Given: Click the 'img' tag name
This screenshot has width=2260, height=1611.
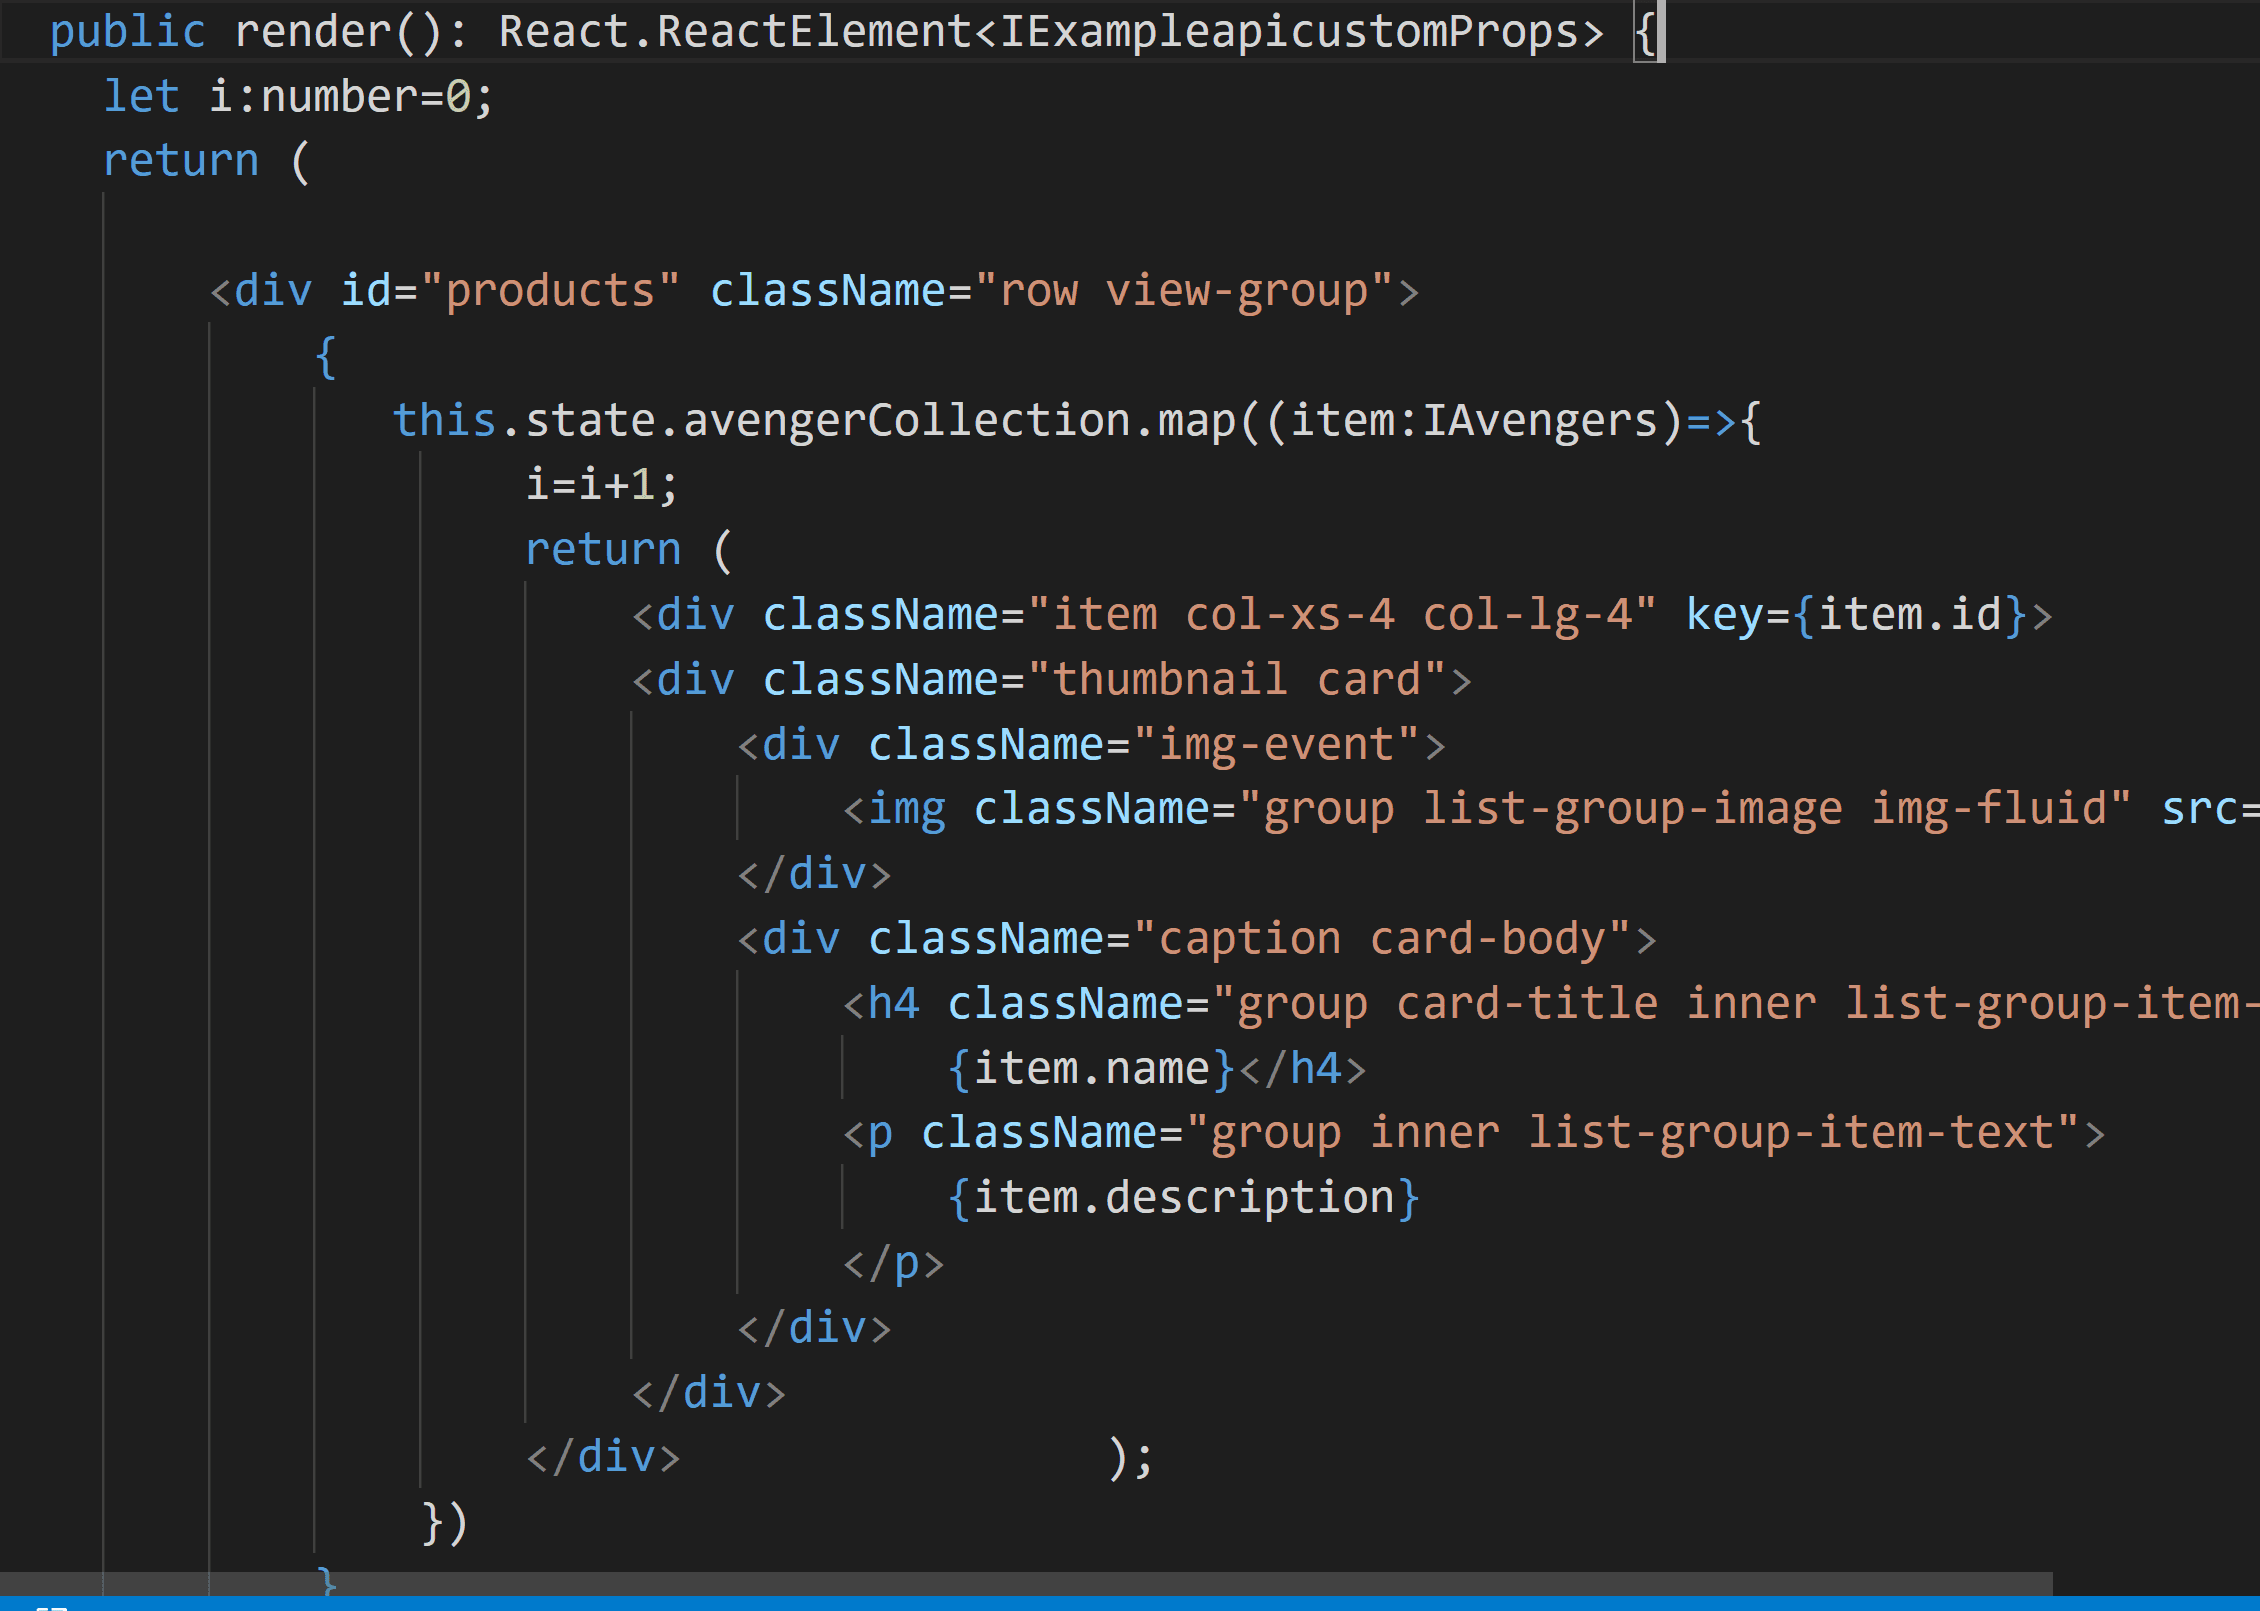Looking at the screenshot, I should coord(907,808).
